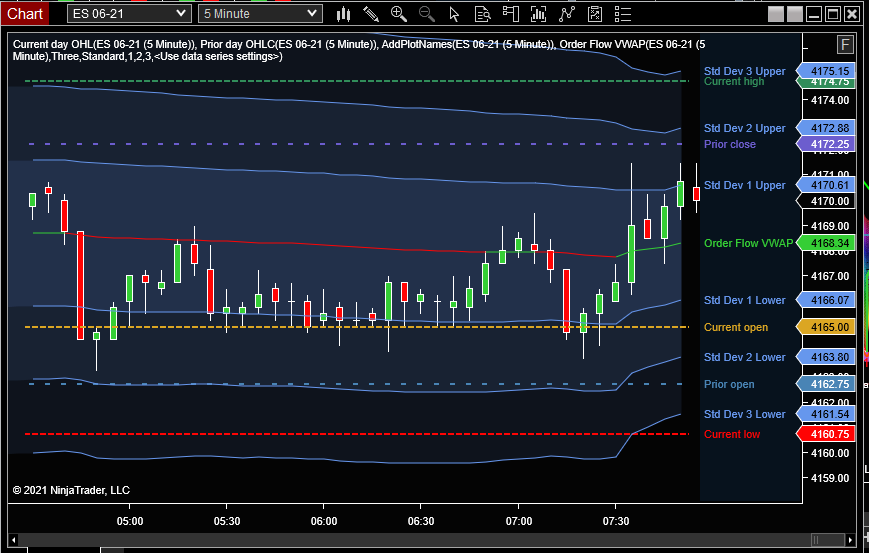This screenshot has height=553, width=869.
Task: Click the 4174.00 price axis label
Action: click(830, 100)
